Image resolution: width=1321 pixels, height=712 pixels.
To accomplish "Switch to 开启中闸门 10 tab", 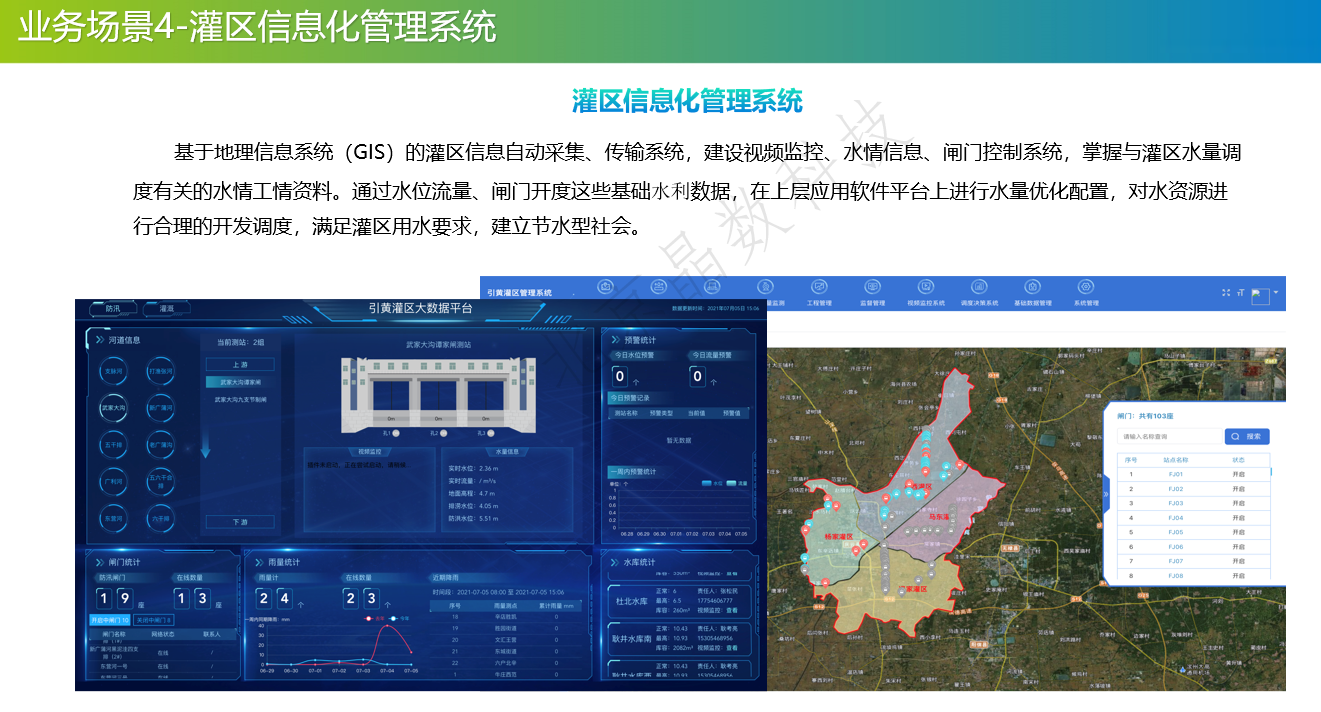I will point(111,620).
